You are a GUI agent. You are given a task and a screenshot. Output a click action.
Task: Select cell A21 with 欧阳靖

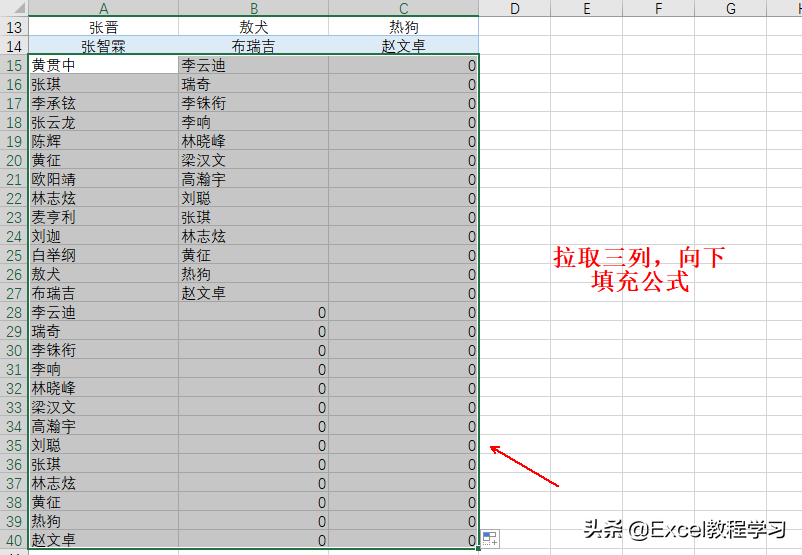coord(103,179)
